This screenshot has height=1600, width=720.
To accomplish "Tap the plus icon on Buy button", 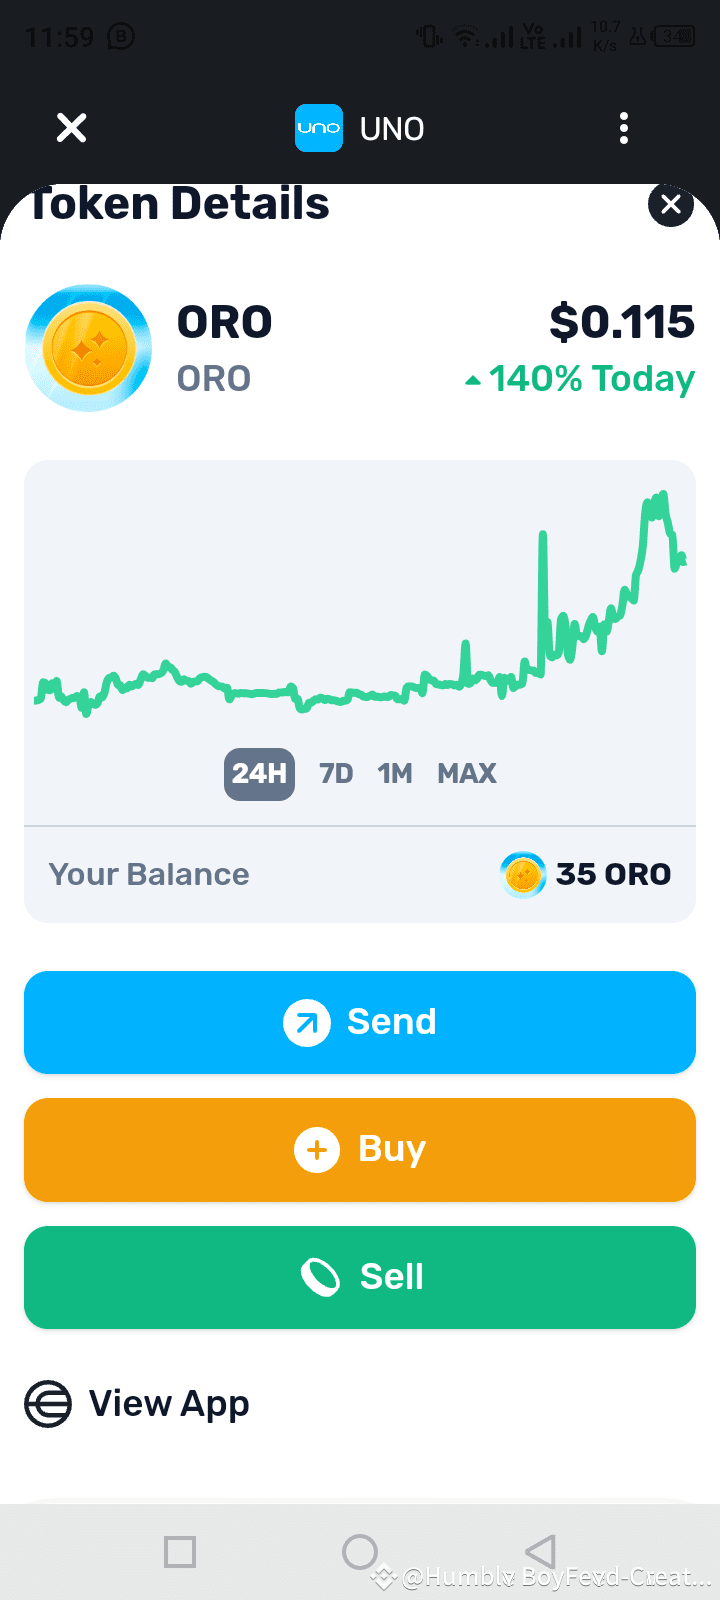I will [317, 1150].
